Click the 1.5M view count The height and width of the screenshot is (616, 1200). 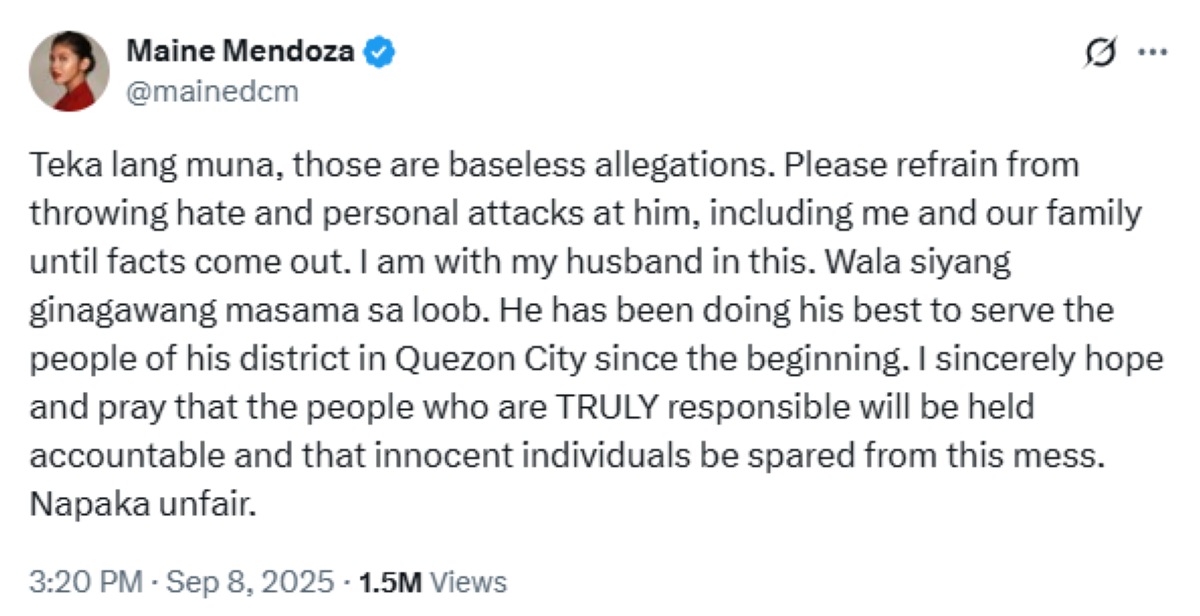point(391,582)
